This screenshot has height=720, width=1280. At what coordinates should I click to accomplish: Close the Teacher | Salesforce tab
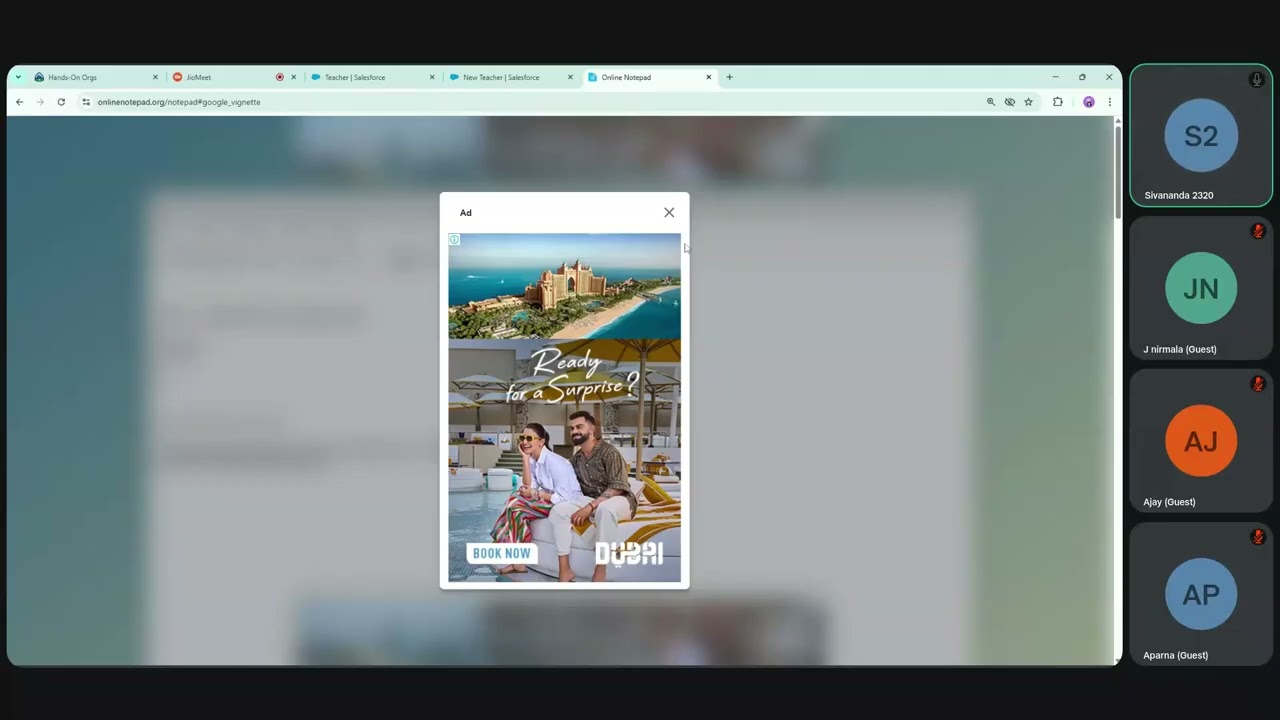[x=433, y=77]
